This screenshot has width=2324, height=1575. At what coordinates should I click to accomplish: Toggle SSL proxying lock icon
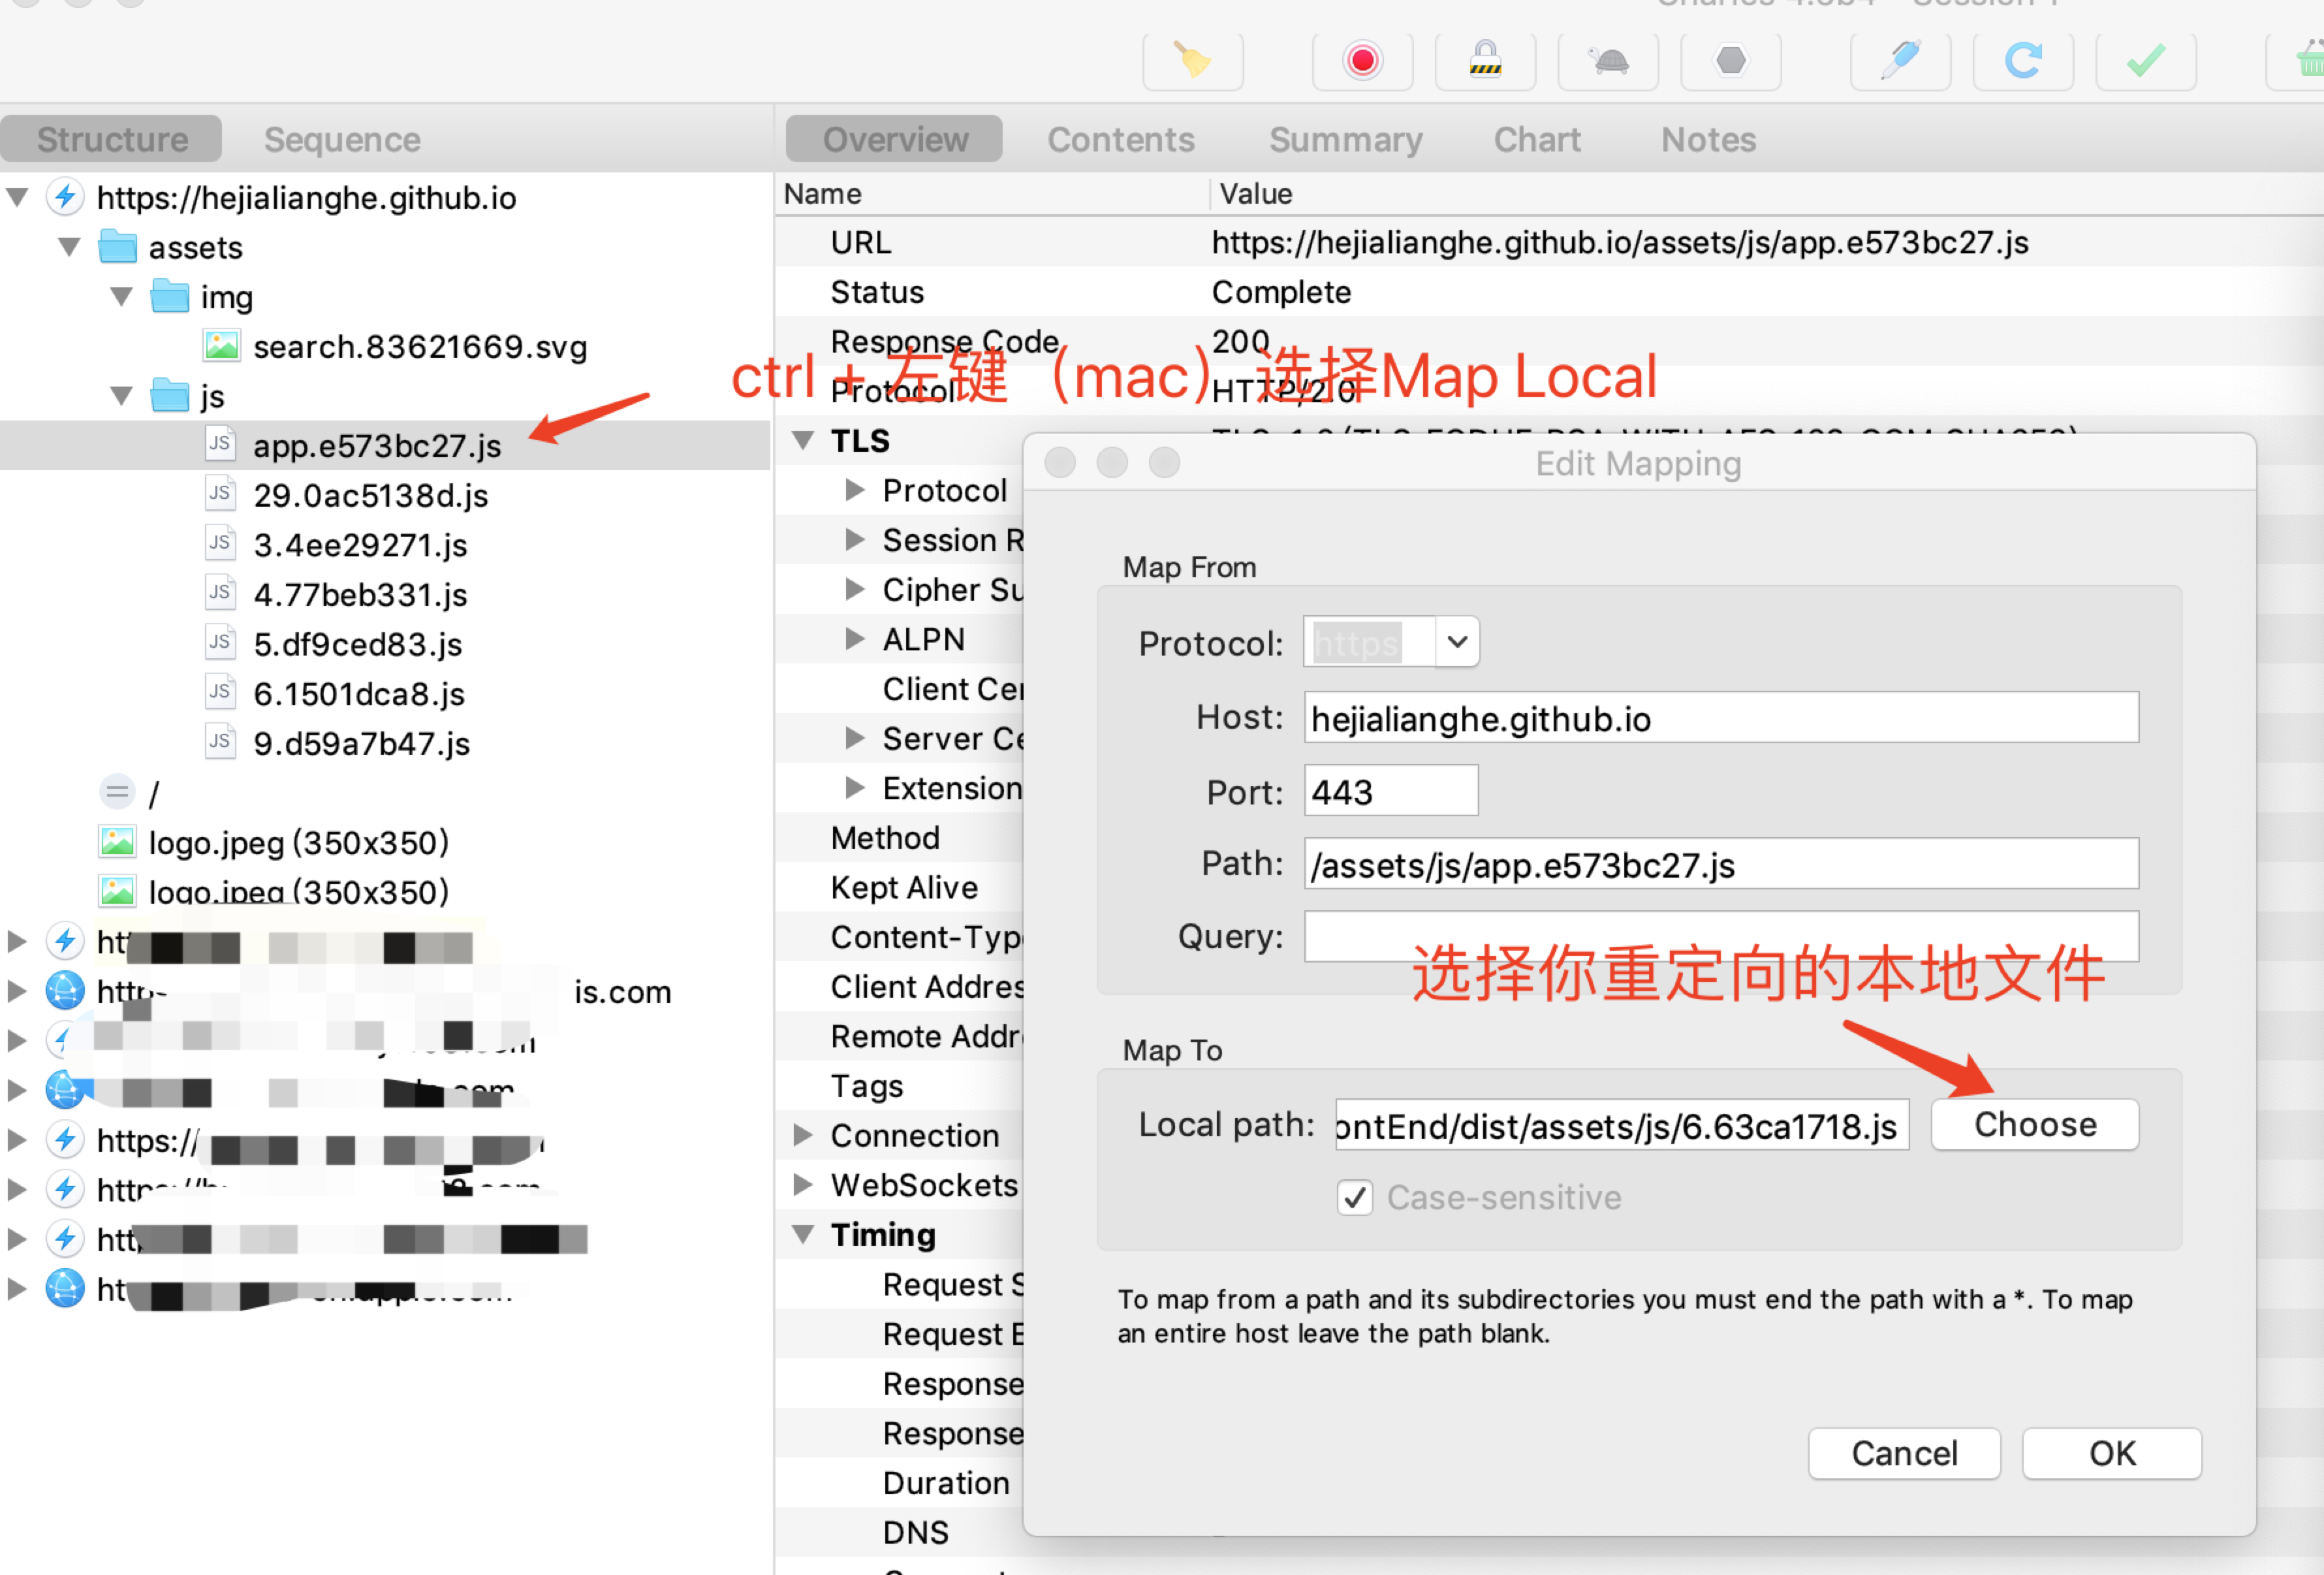[1484, 61]
